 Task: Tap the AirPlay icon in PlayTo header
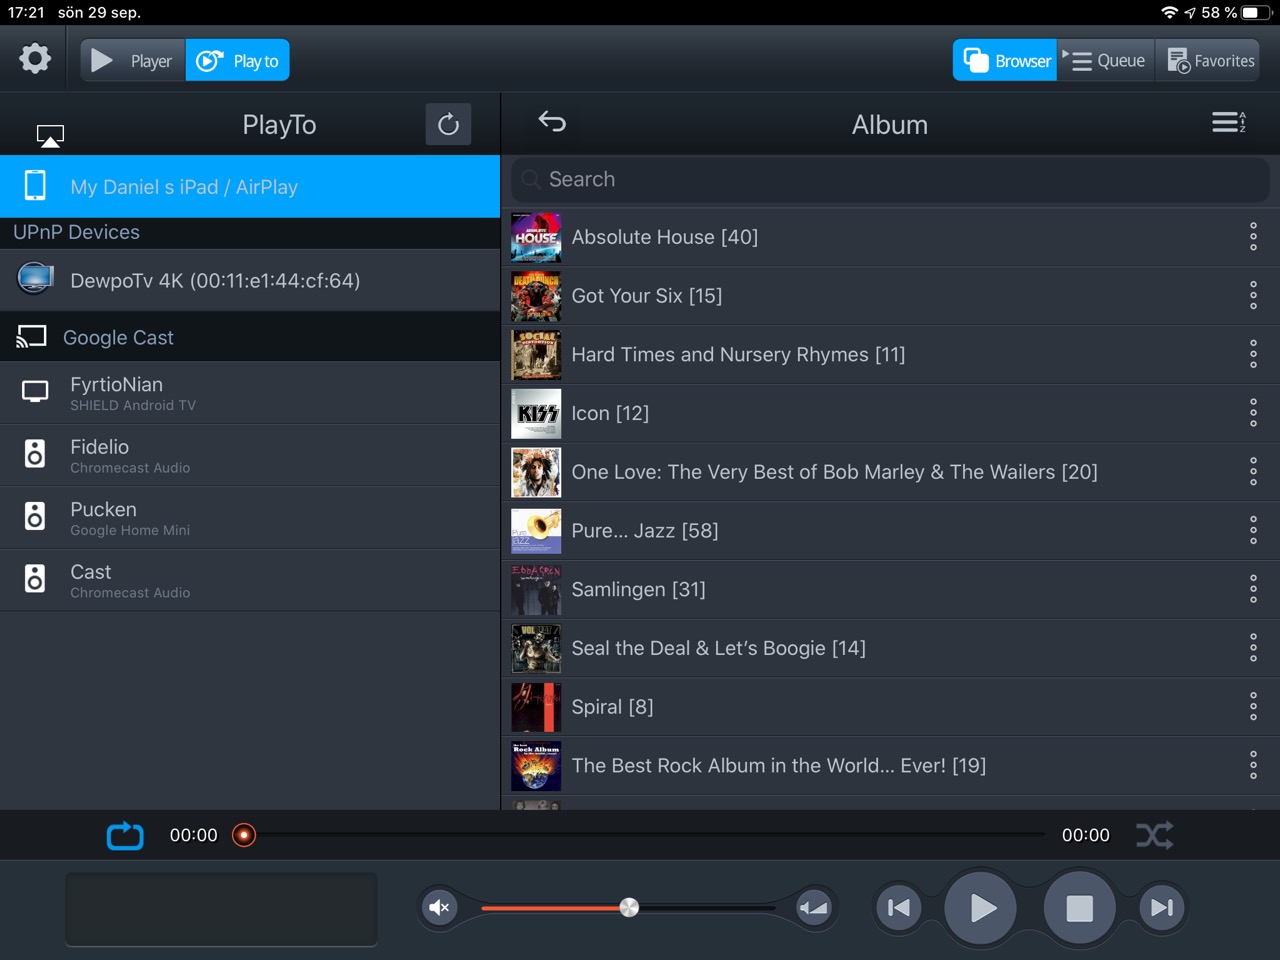(50, 135)
